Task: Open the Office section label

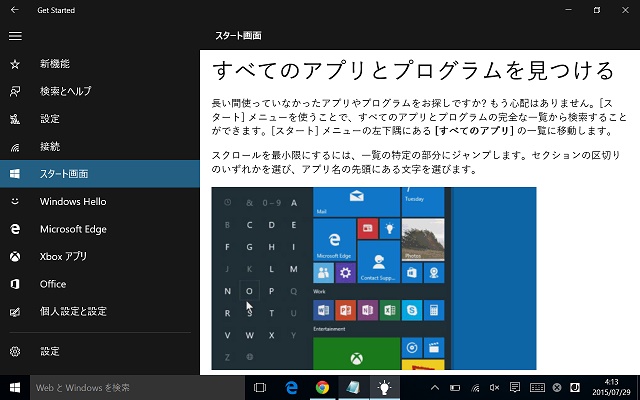Action: [x=53, y=284]
